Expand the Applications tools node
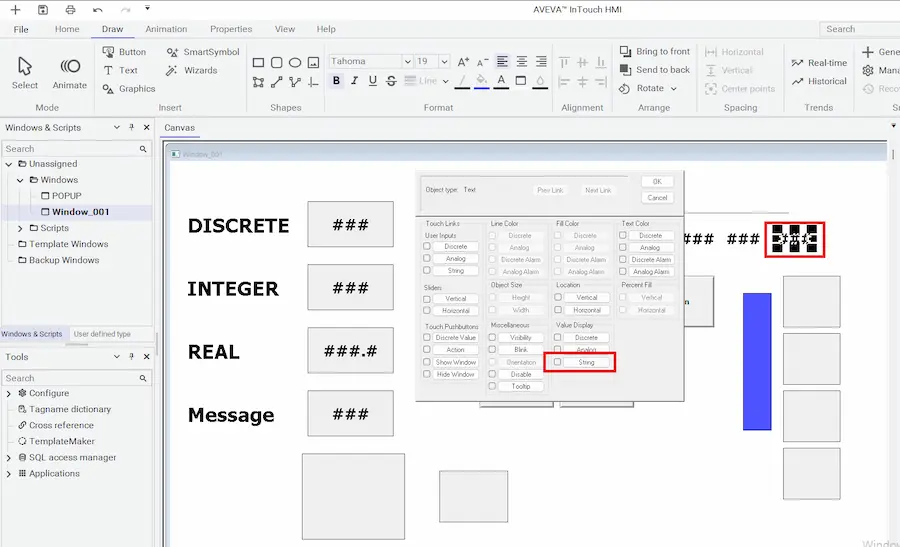 (9, 474)
